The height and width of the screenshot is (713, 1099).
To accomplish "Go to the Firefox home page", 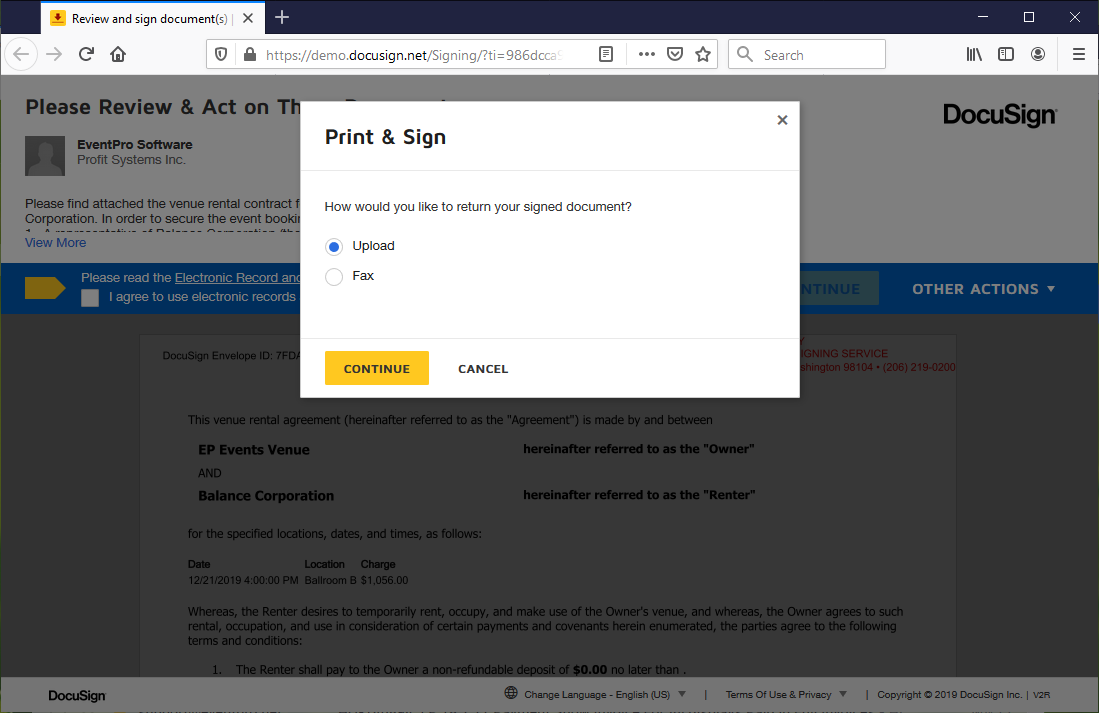I will tap(118, 54).
